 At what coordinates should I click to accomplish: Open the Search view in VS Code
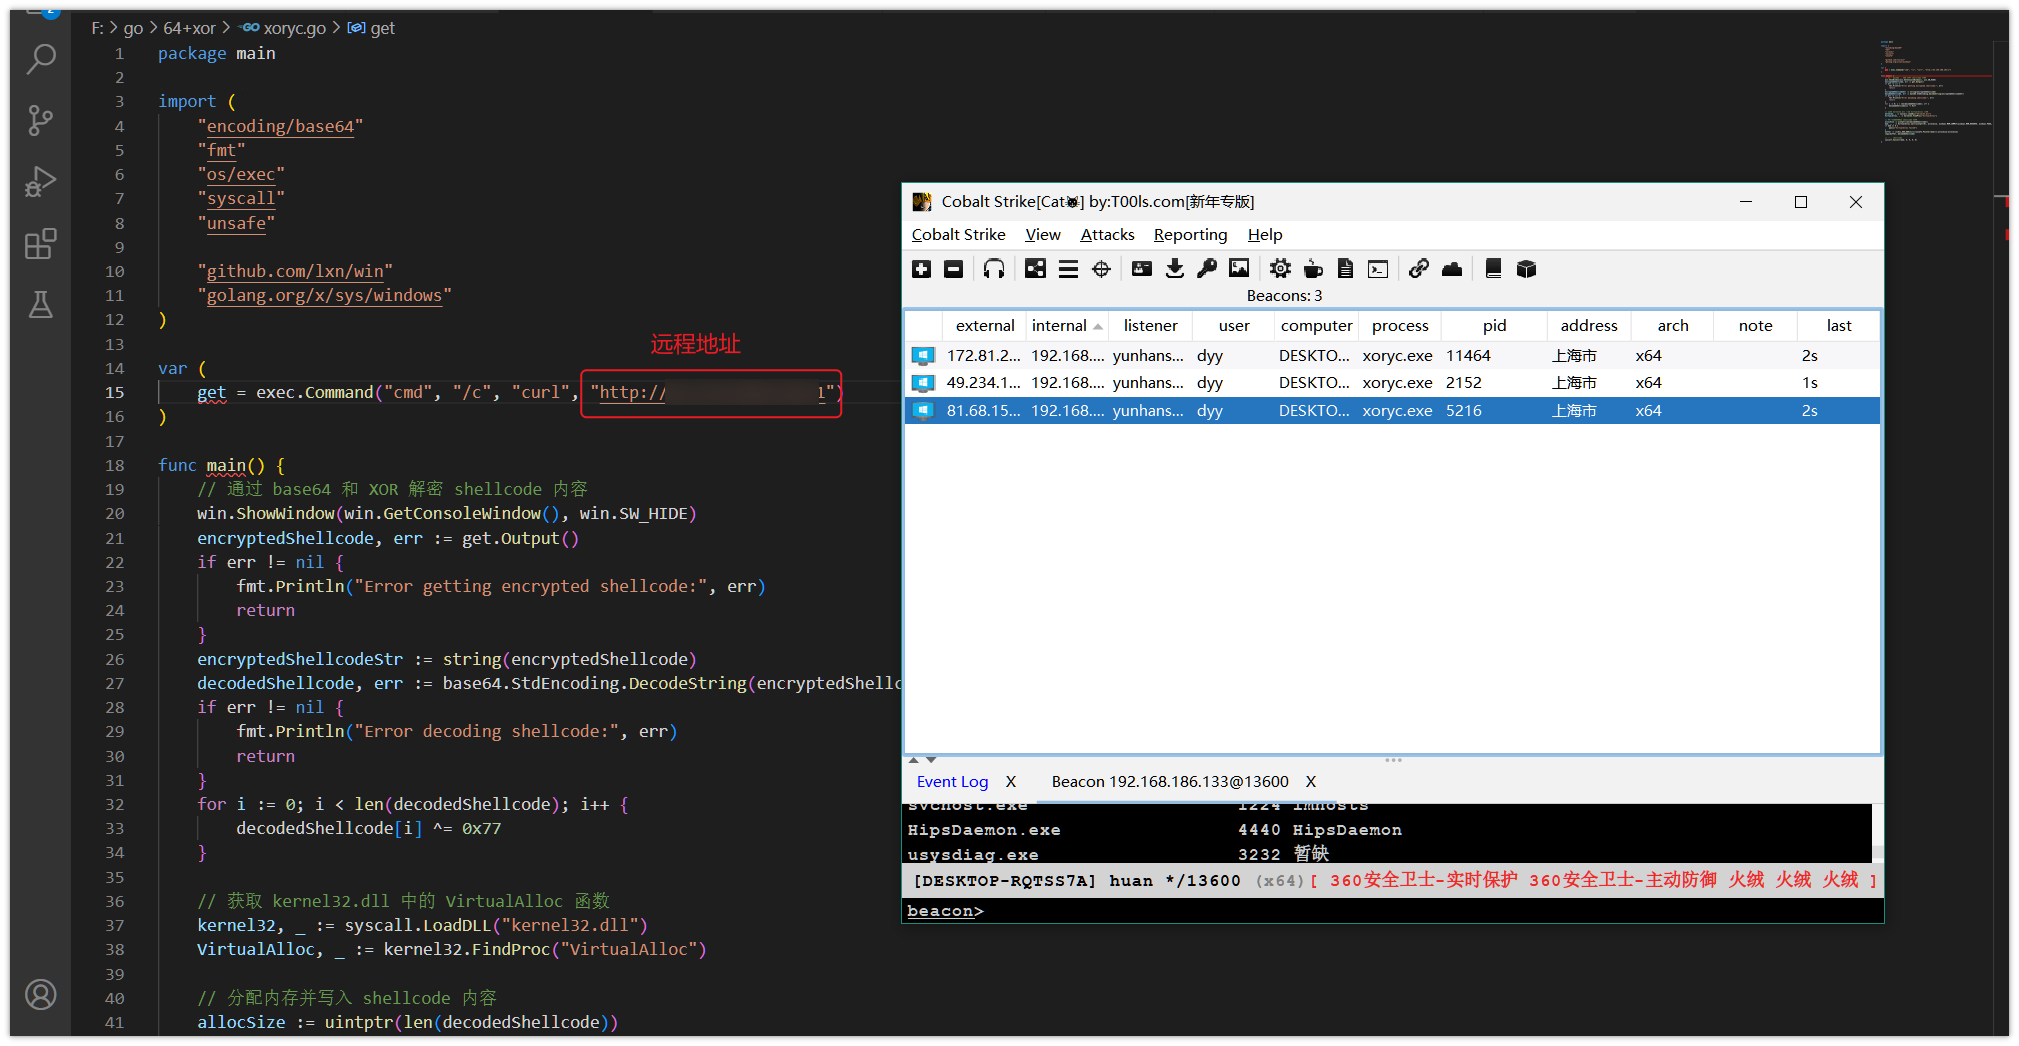coord(41,59)
